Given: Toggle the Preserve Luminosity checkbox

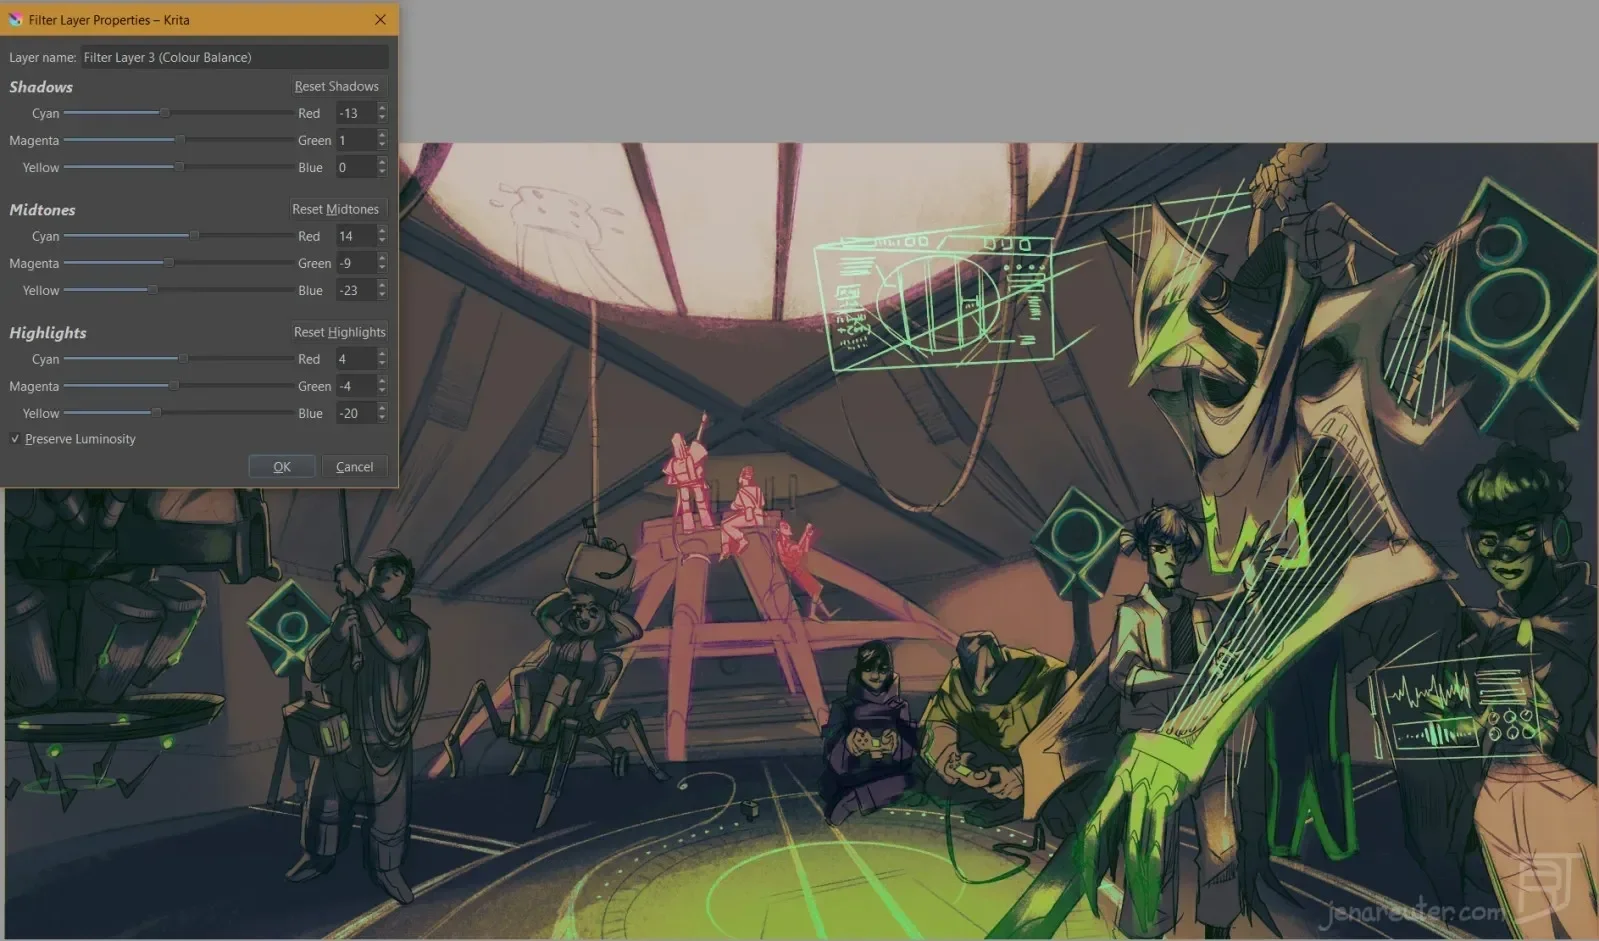Looking at the screenshot, I should [15, 439].
